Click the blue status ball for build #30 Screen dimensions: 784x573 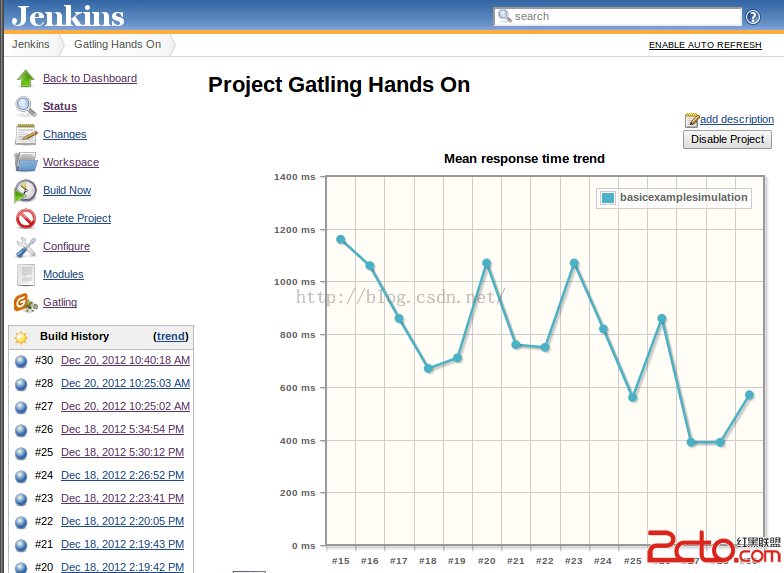(21, 361)
